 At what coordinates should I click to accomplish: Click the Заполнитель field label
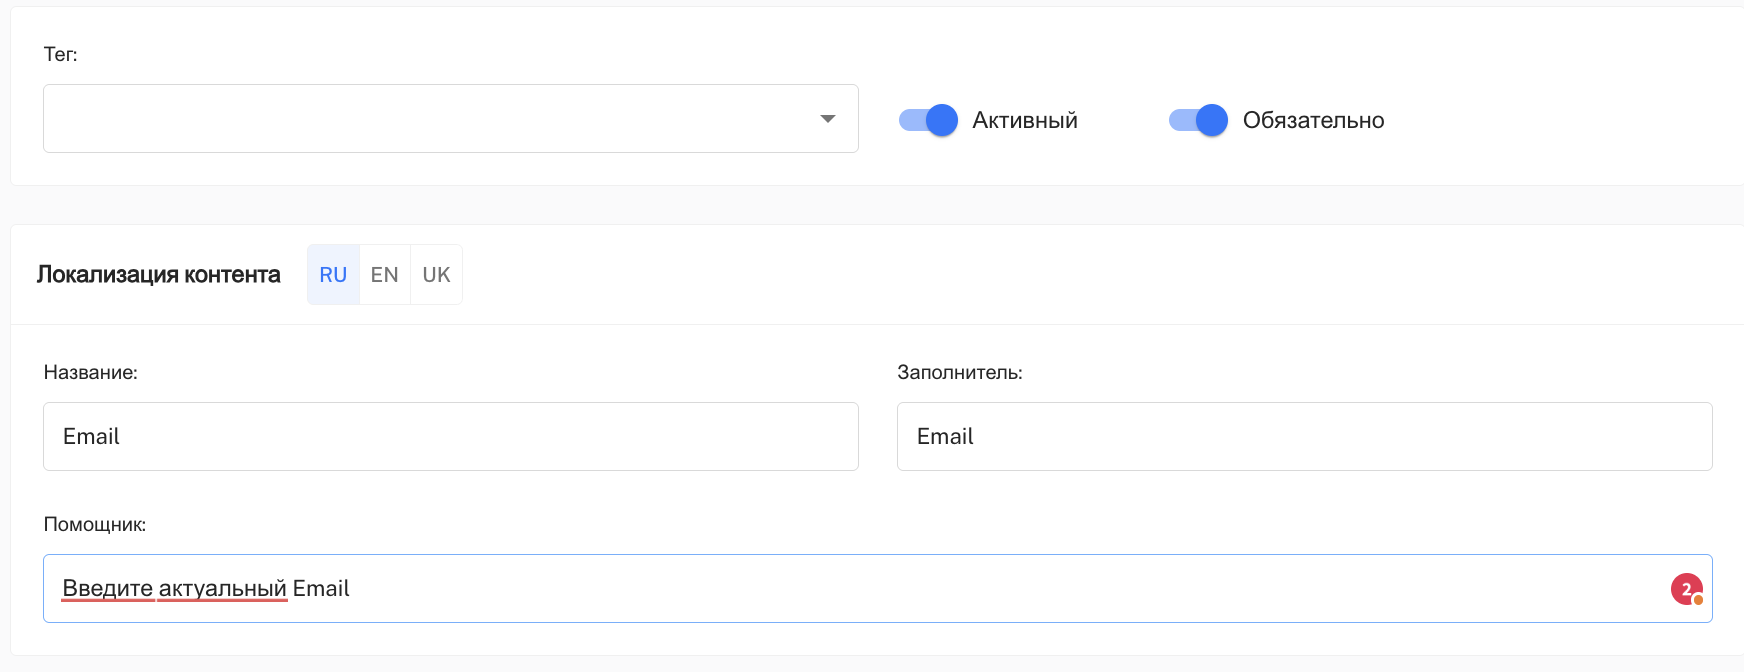click(959, 373)
